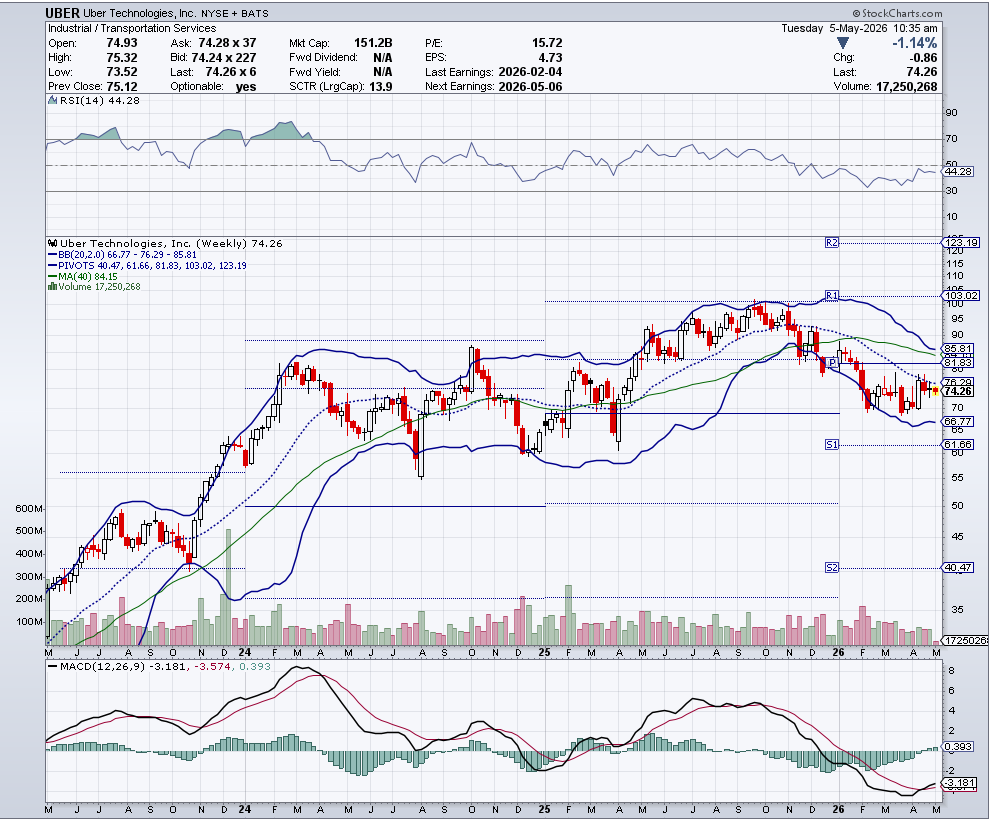This screenshot has height=819, width=990.
Task: Click the R2 pivot marker box
Action: [832, 242]
